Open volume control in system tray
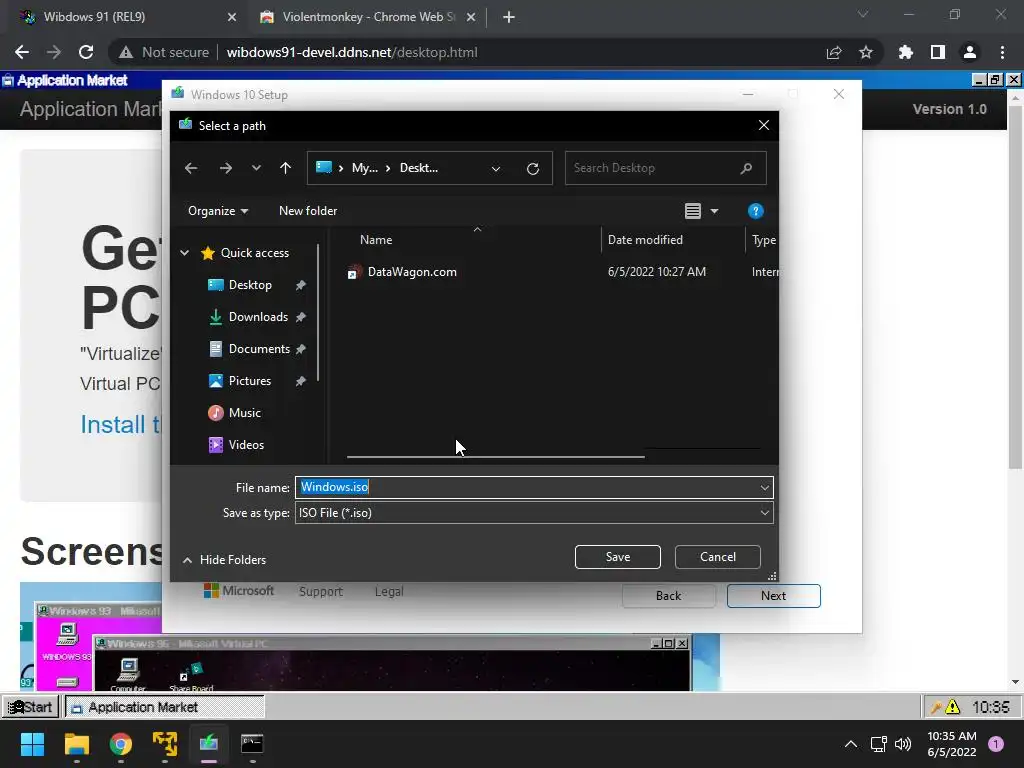The height and width of the screenshot is (768, 1024). tap(903, 744)
